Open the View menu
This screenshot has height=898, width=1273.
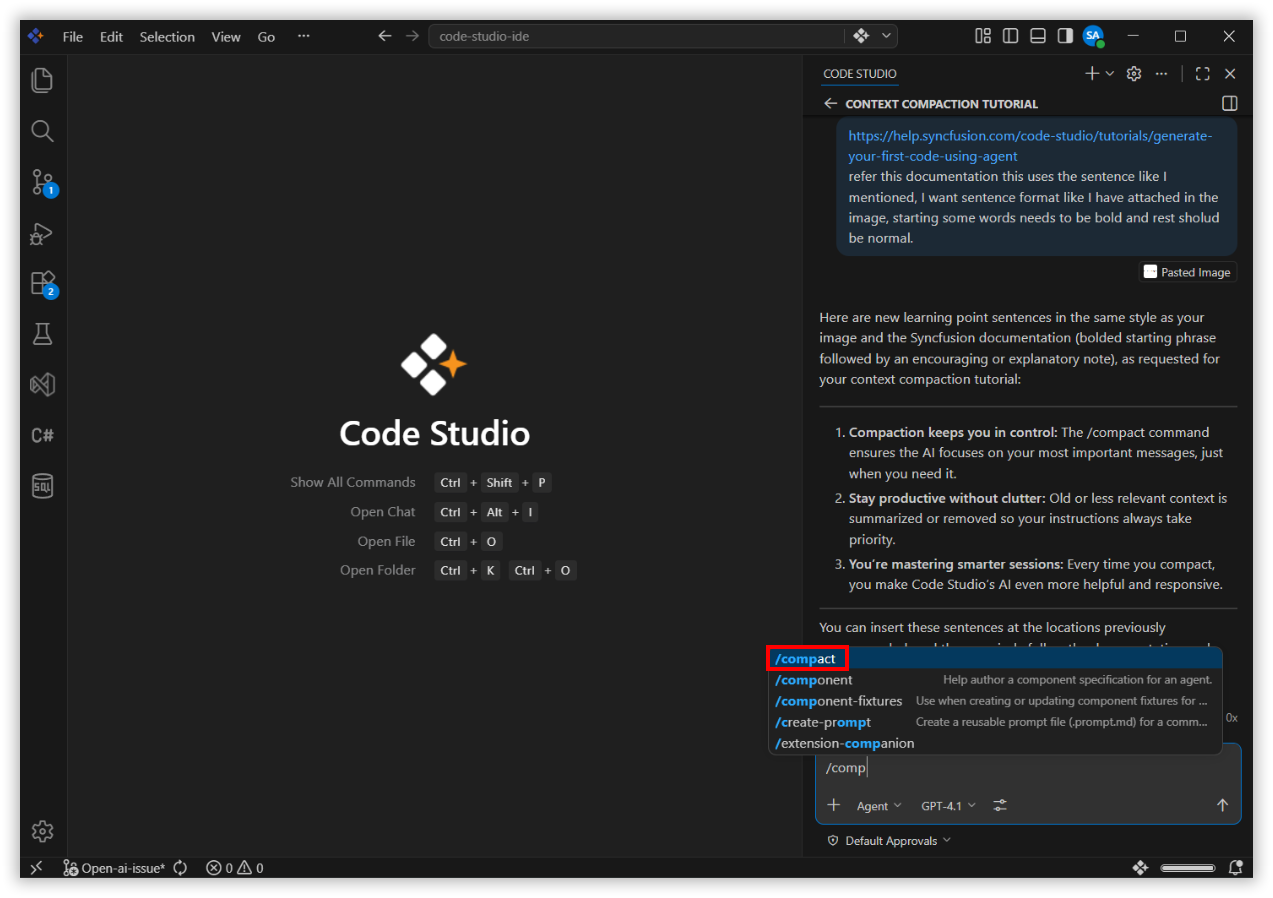(226, 36)
